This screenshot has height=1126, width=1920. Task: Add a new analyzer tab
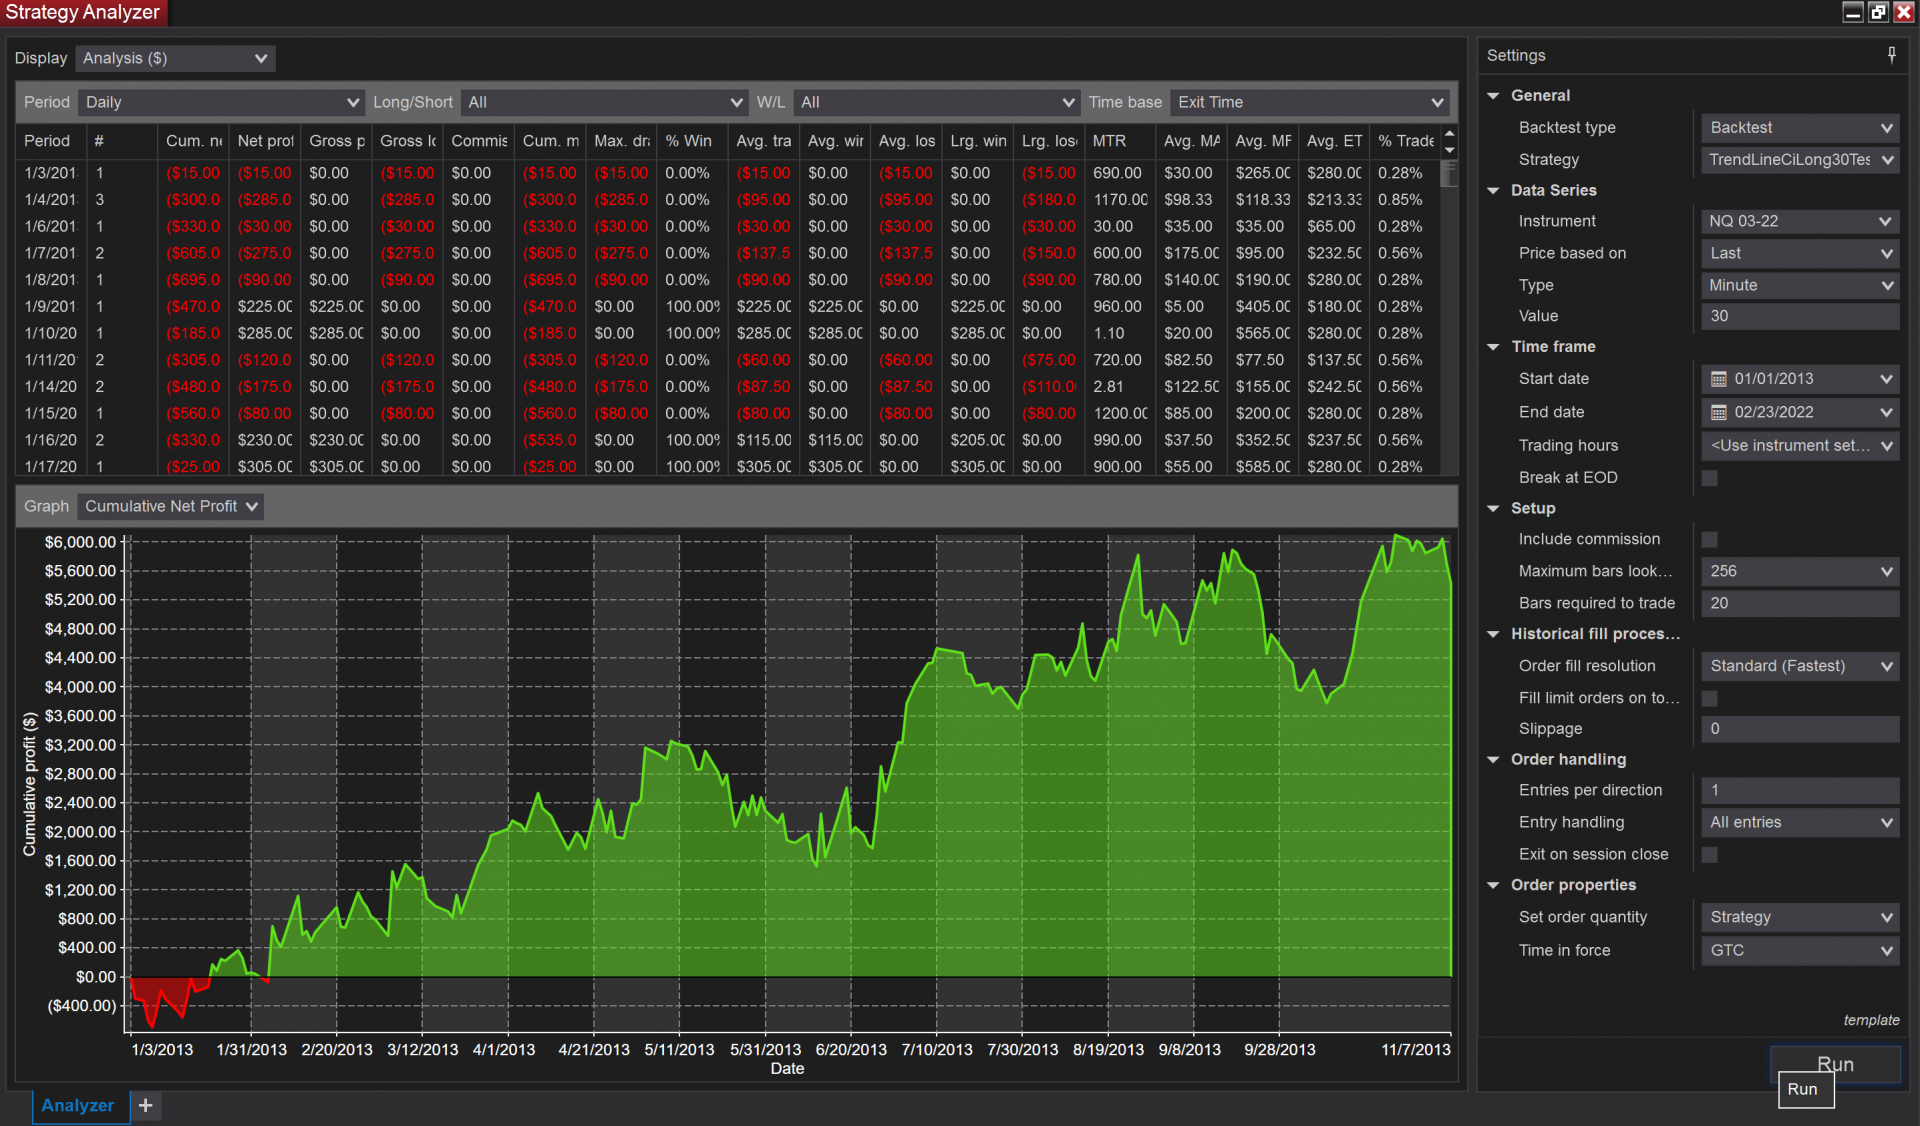pyautogui.click(x=145, y=1105)
